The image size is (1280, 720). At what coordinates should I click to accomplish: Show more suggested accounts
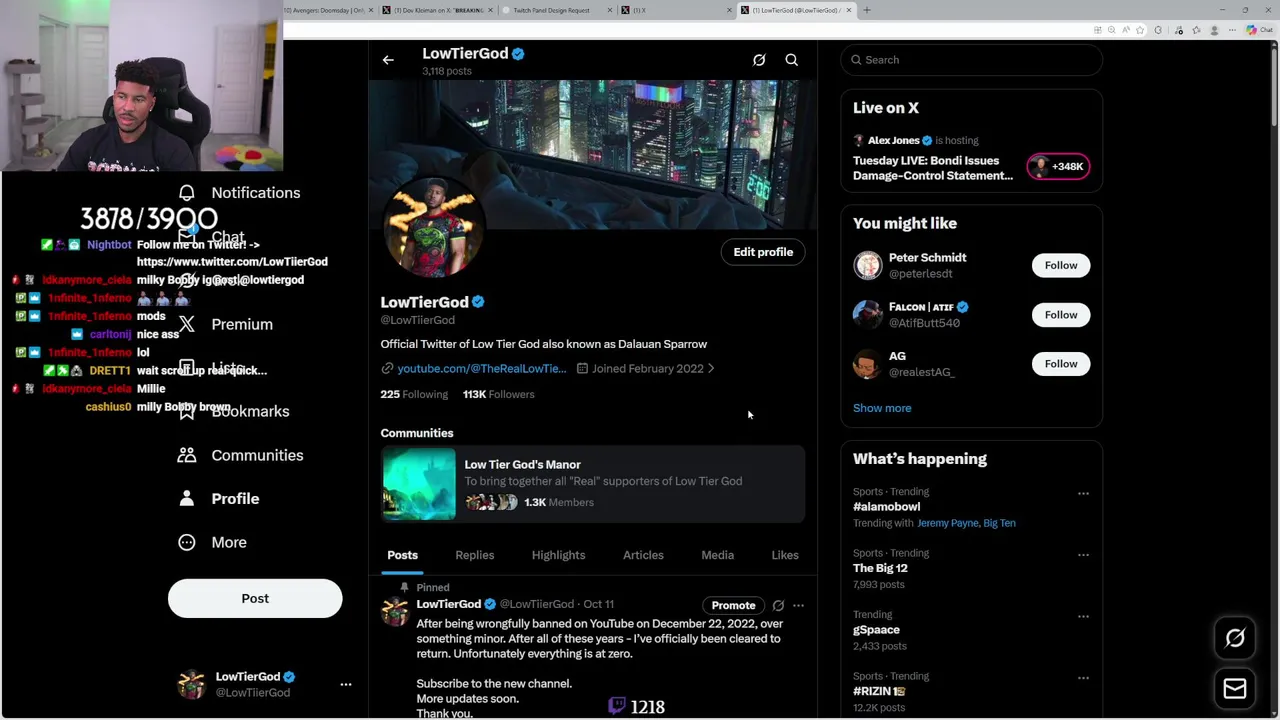pos(882,408)
